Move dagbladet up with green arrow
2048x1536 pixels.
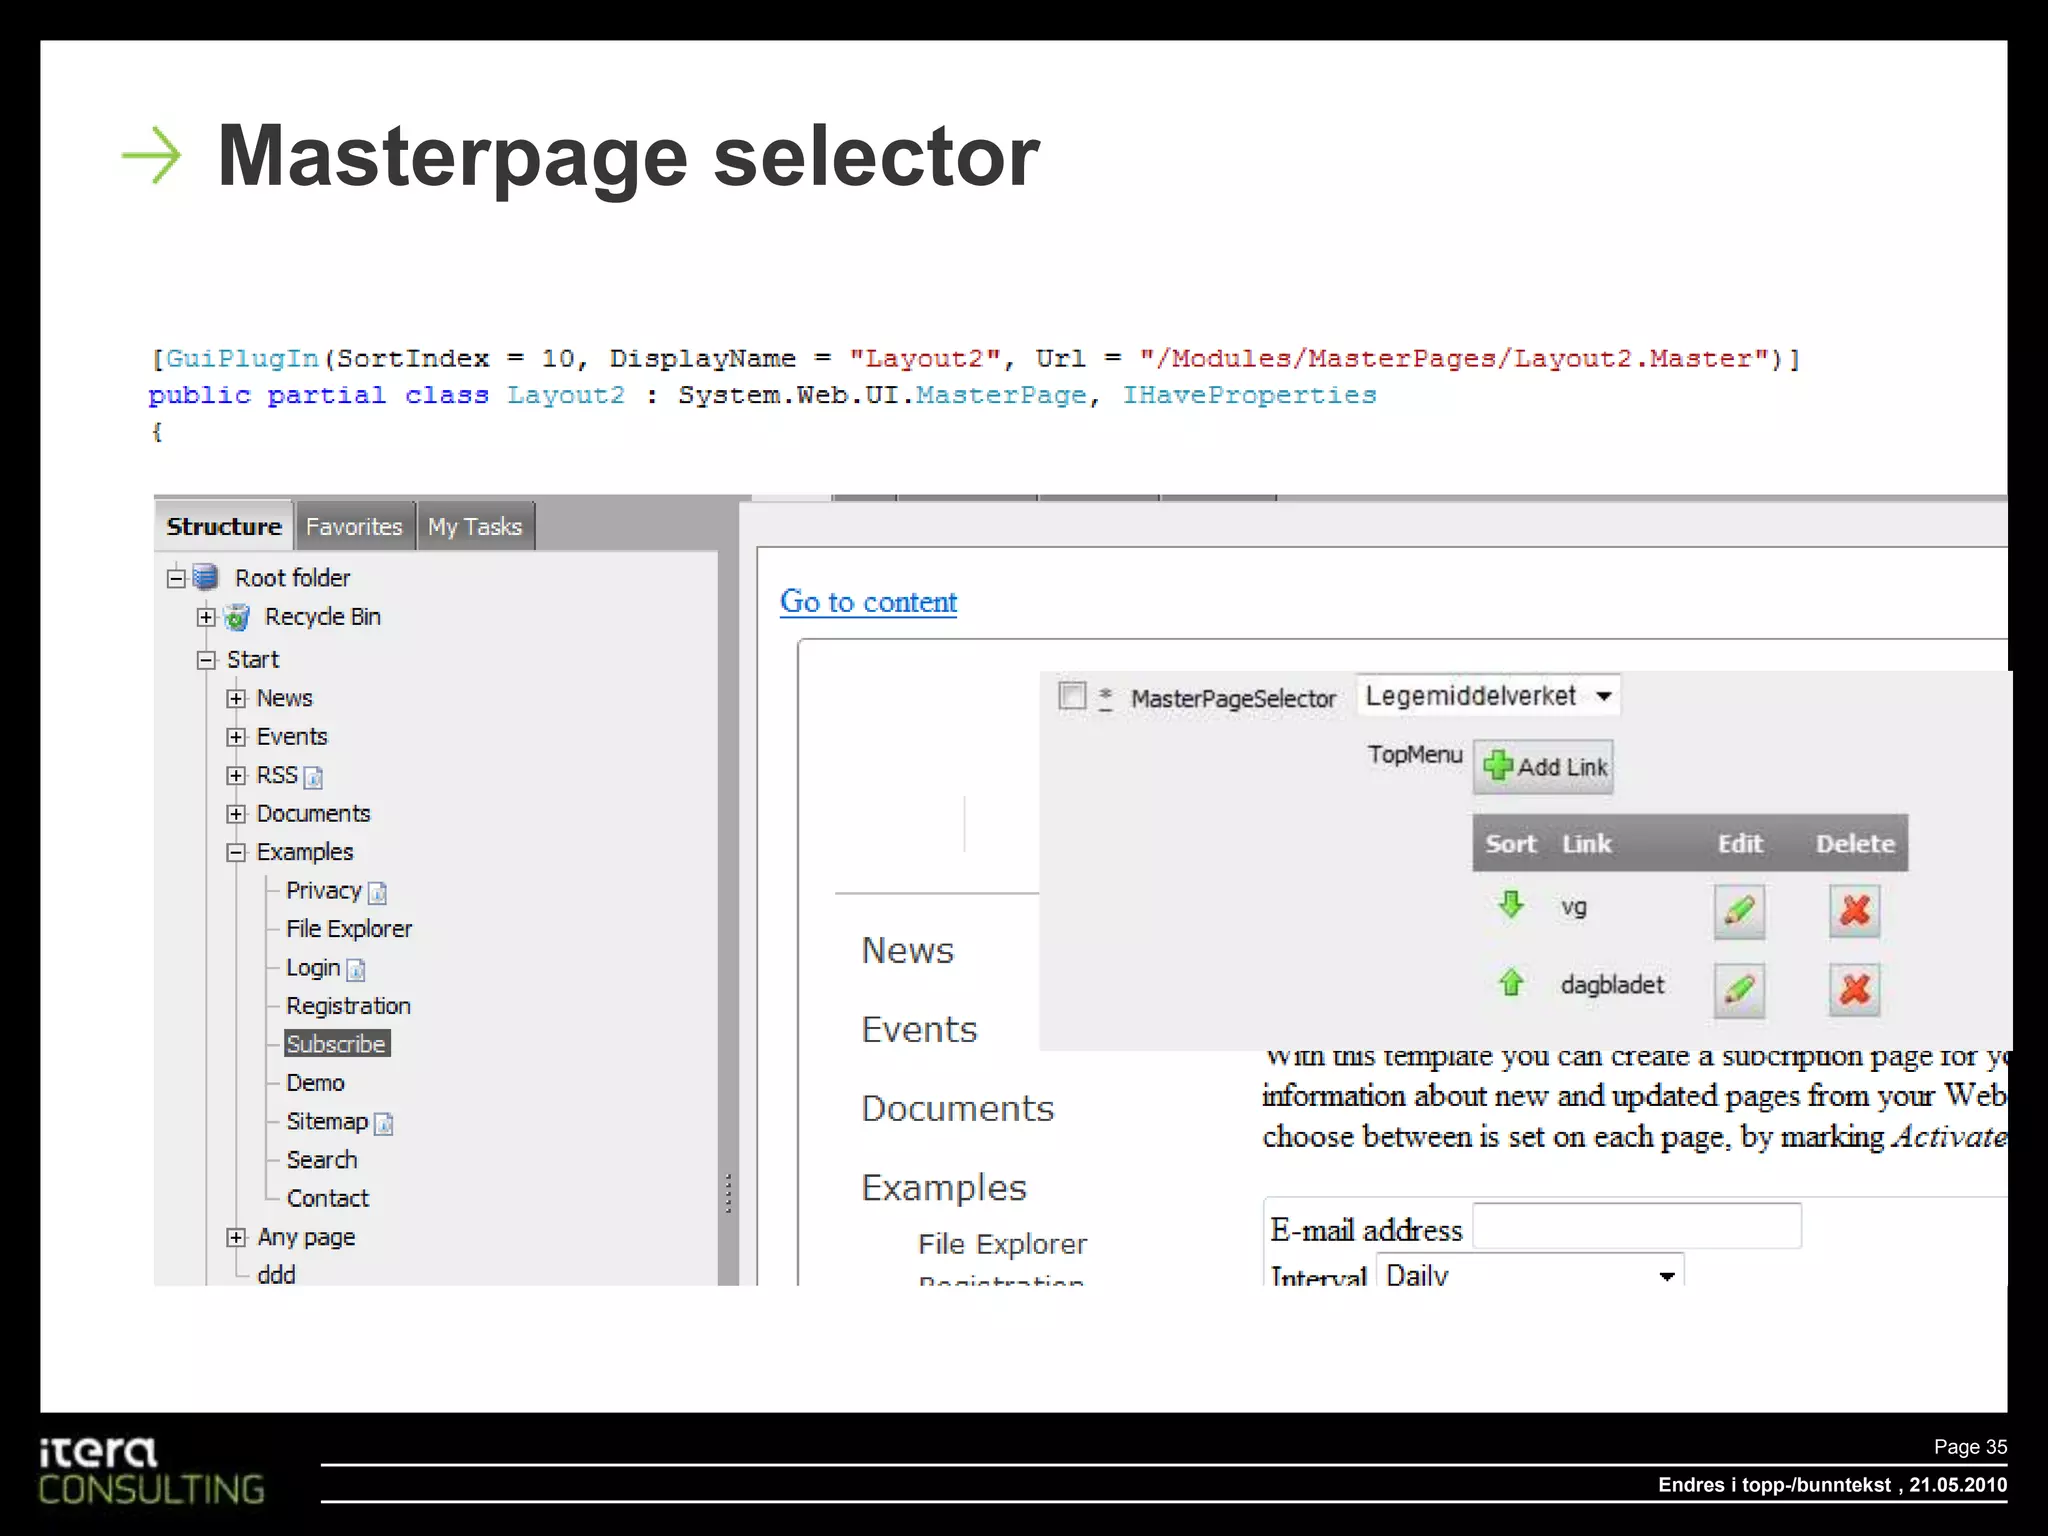[x=1511, y=983]
